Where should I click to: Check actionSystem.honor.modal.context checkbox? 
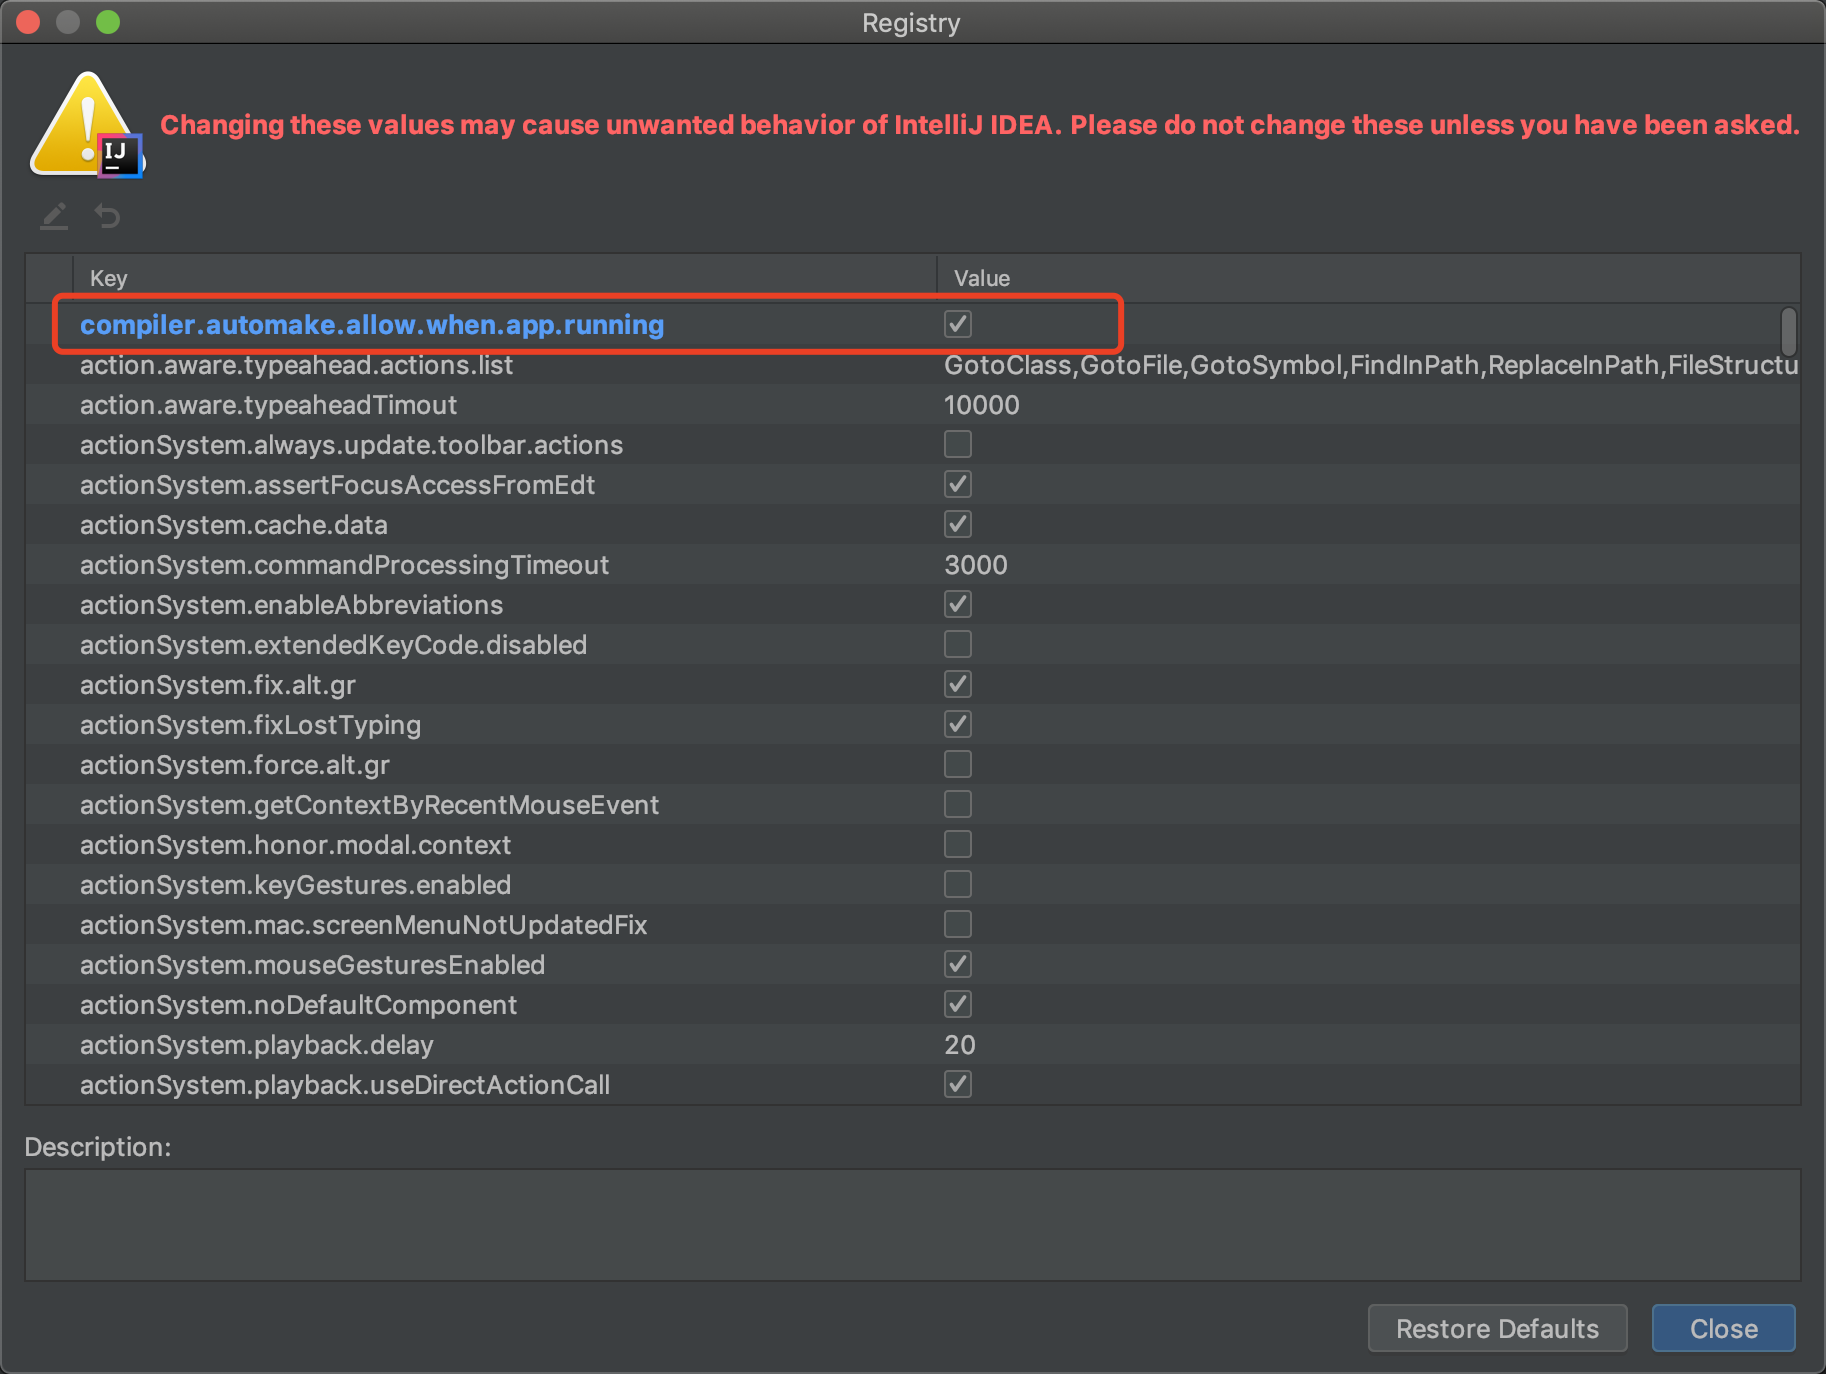[x=958, y=844]
